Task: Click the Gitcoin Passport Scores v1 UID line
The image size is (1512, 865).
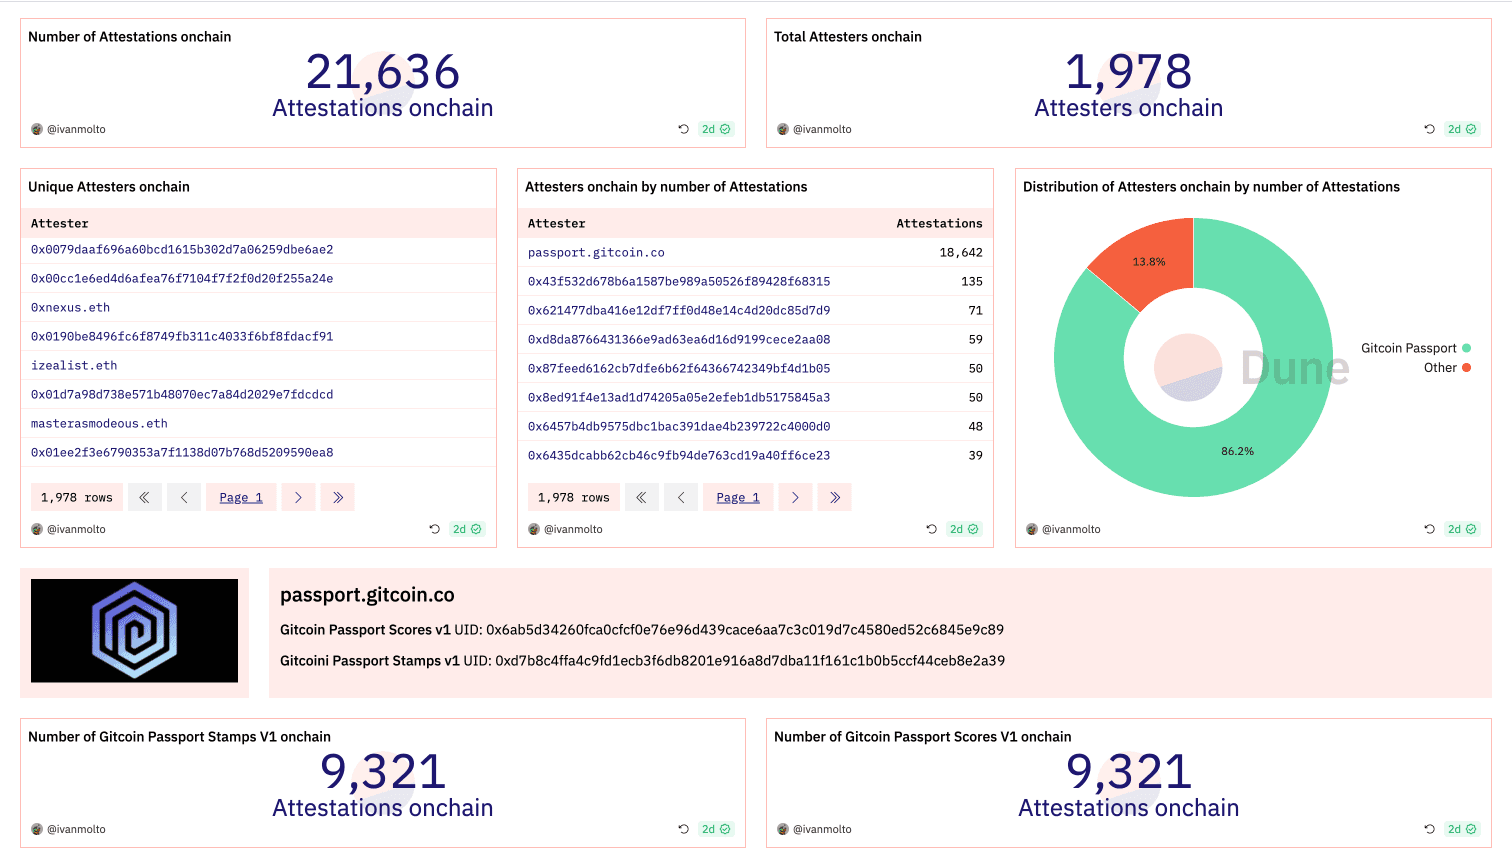Action: coord(642,630)
